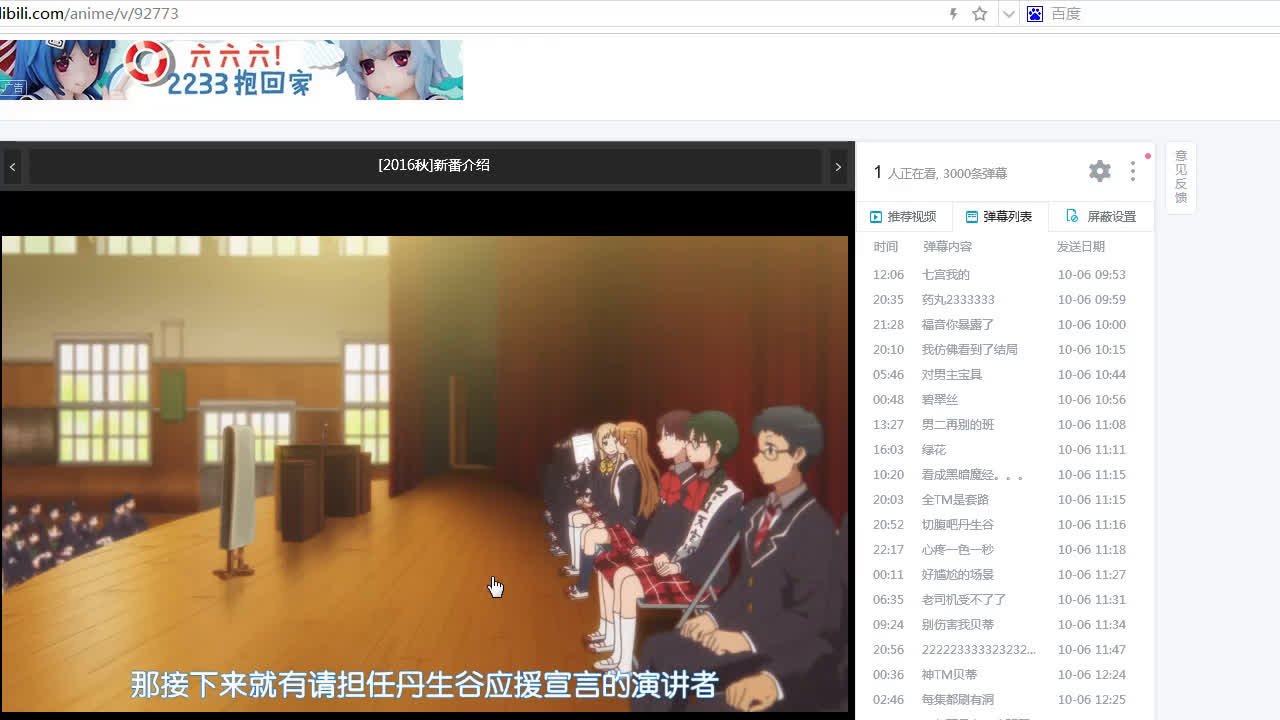Select danmaku '心疼一色一秒'
The width and height of the screenshot is (1280, 720).
[958, 550]
